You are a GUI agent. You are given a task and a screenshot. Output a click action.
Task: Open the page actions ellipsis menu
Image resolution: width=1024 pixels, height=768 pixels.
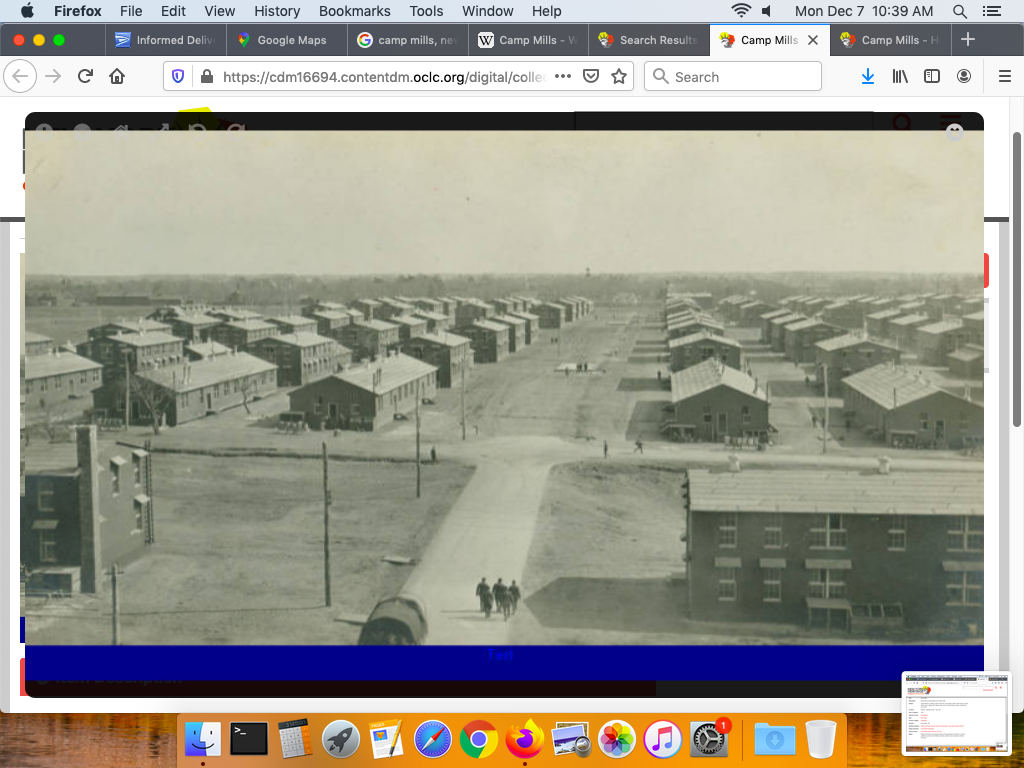click(x=563, y=77)
